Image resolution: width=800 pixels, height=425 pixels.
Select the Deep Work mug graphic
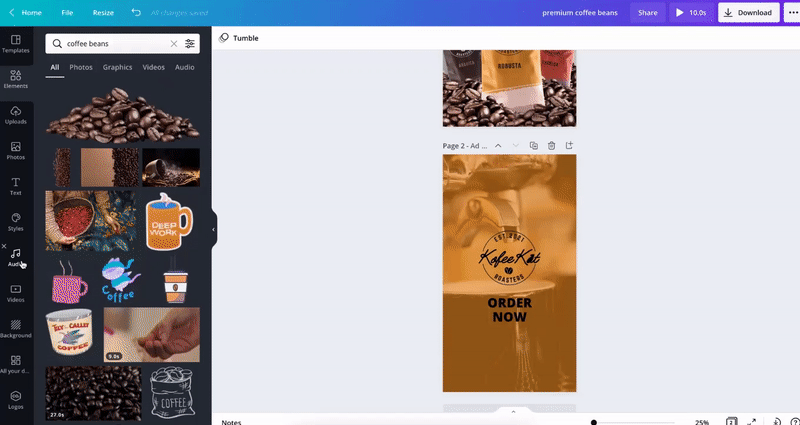[x=169, y=221]
